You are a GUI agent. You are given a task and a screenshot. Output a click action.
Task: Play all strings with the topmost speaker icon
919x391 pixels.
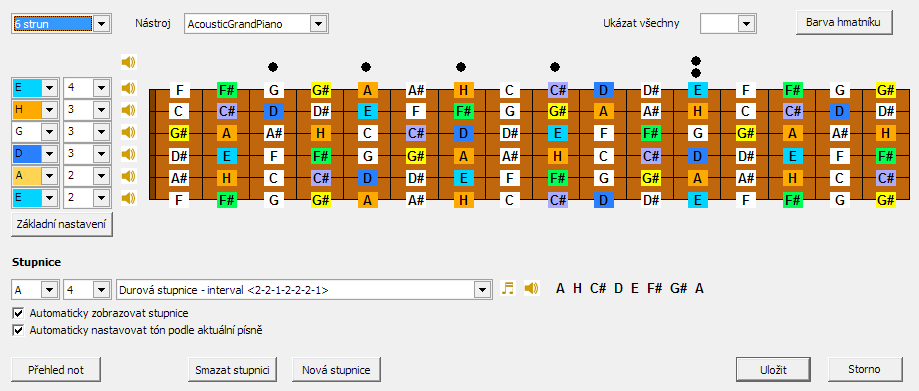(x=128, y=62)
